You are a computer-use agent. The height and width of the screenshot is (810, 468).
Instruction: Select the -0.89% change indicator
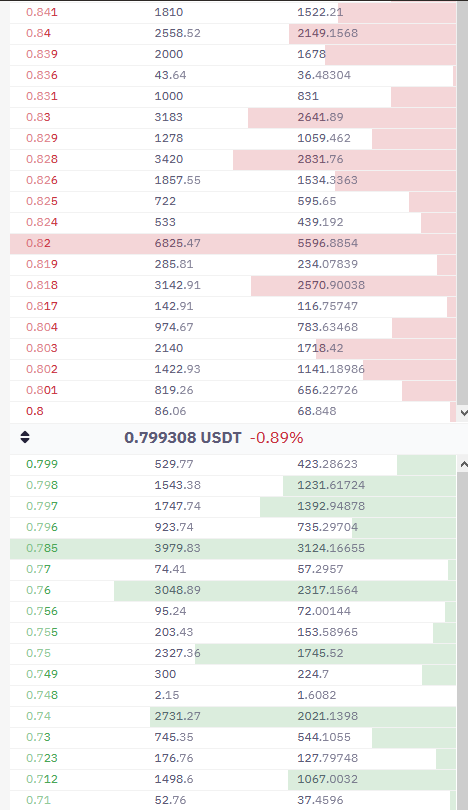(276, 438)
